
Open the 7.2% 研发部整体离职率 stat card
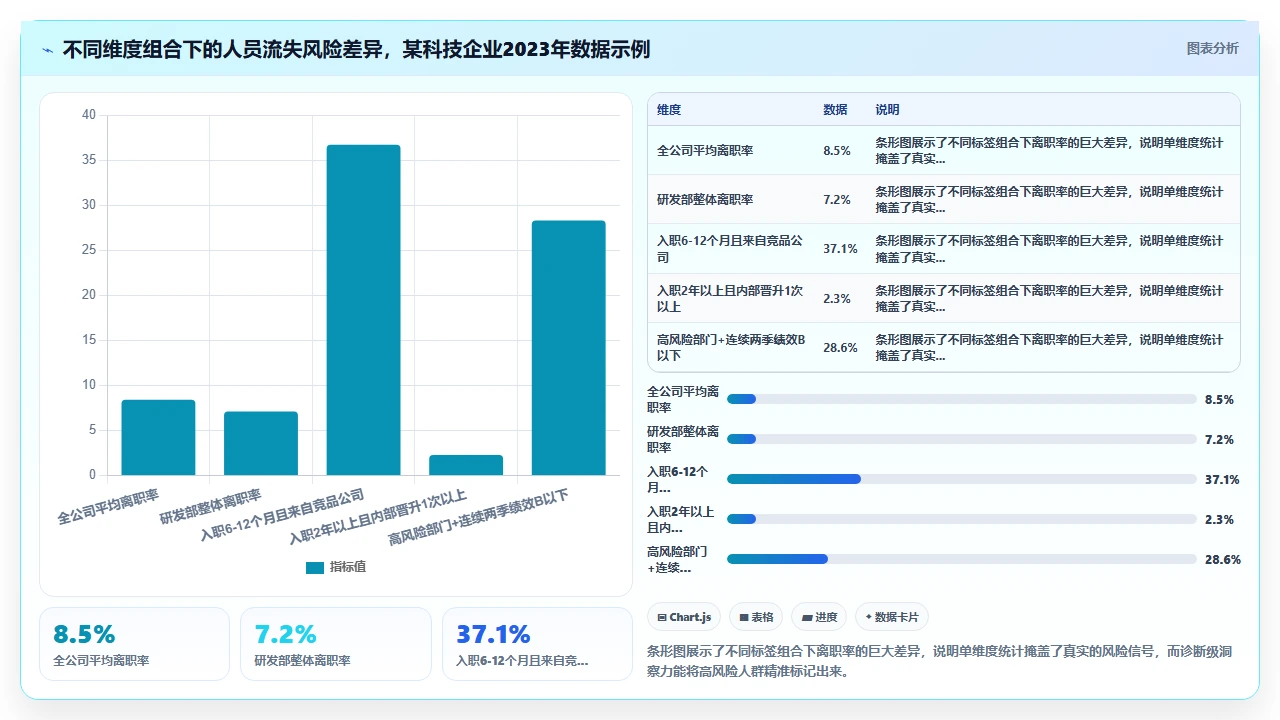point(336,644)
